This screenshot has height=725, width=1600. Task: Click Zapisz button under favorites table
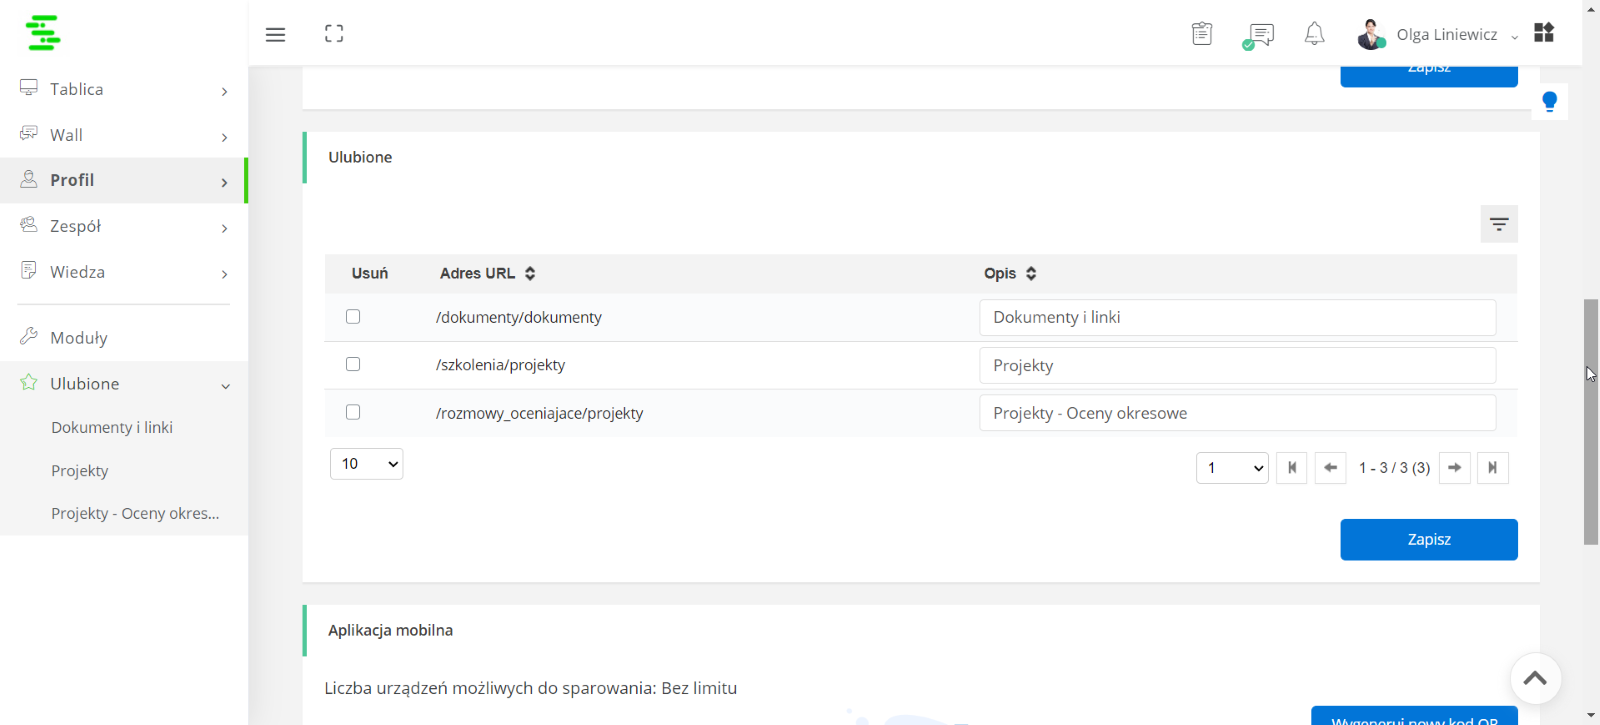(1429, 540)
